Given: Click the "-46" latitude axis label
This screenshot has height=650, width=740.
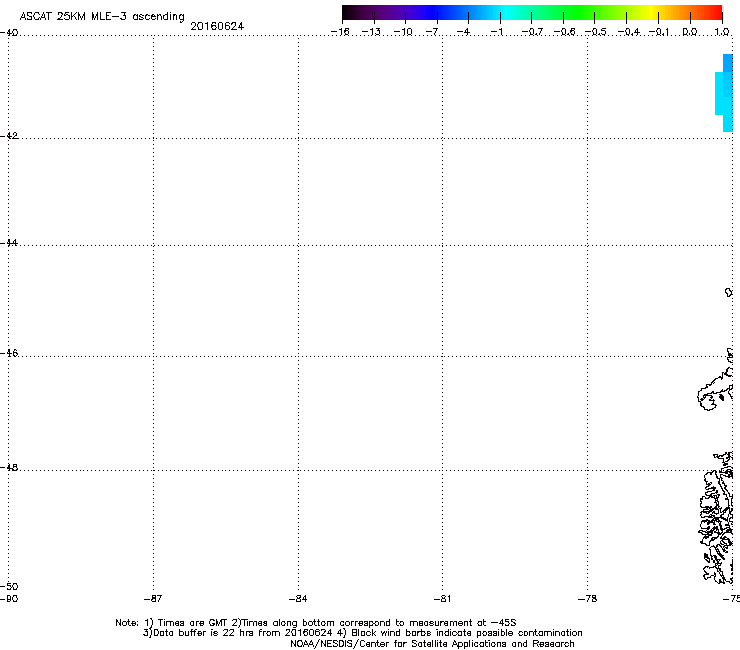Looking at the screenshot, I should click(x=9, y=353).
